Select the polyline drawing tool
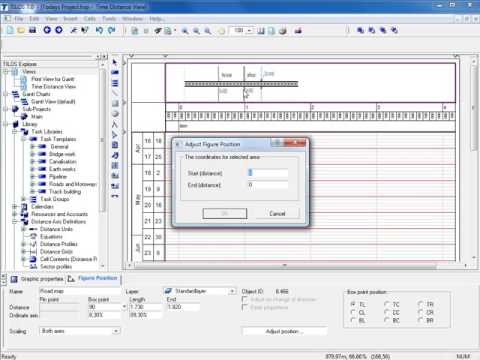The height and width of the screenshot is (360, 480). (x=115, y=125)
